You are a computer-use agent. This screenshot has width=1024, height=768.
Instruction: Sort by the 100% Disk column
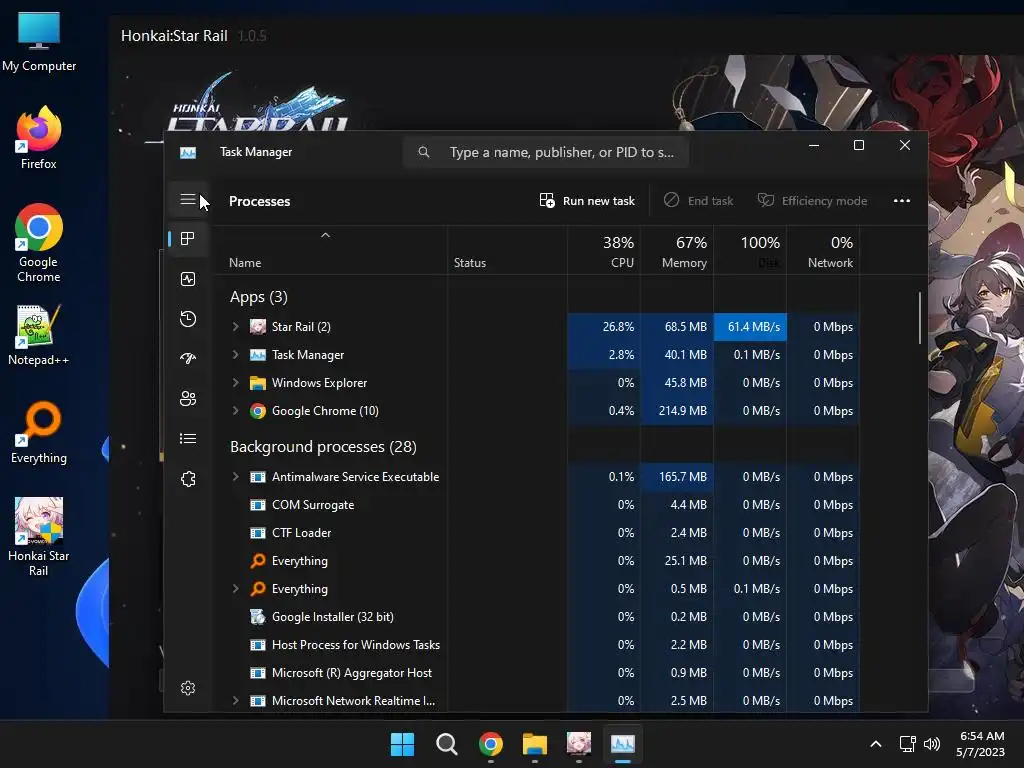coord(750,251)
